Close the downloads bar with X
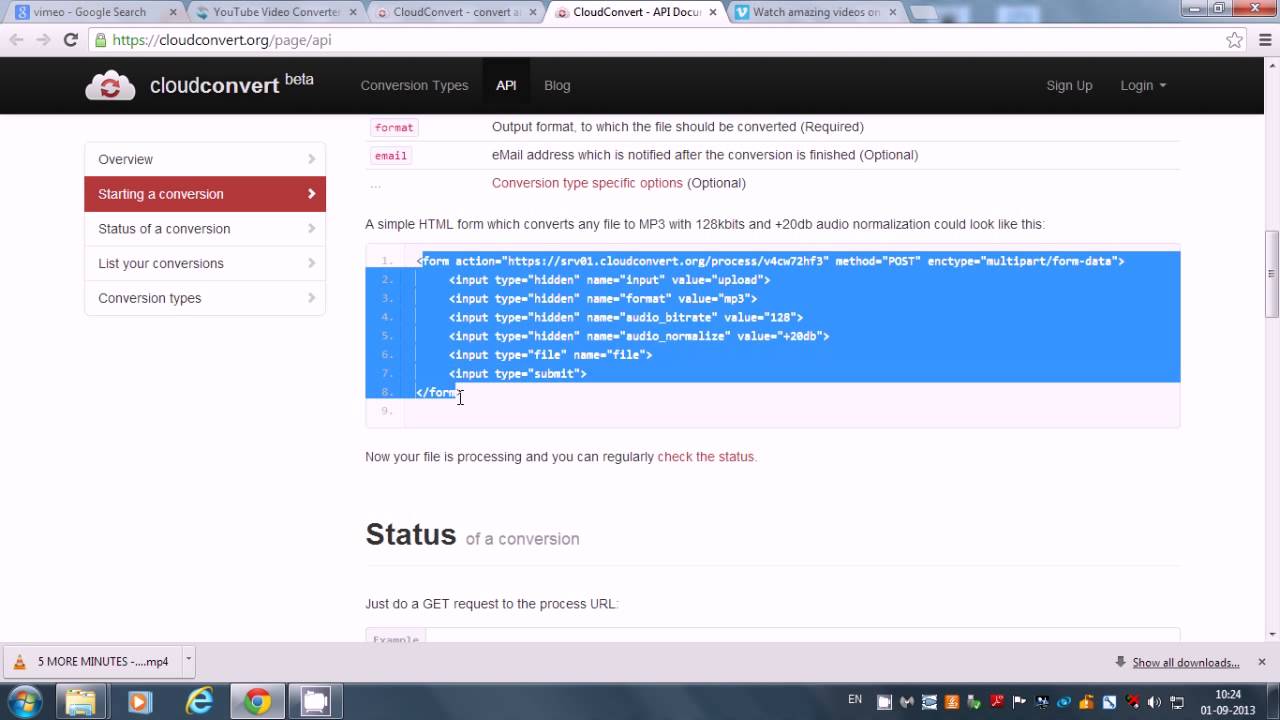Viewport: 1280px width, 720px height. pos(1262,662)
